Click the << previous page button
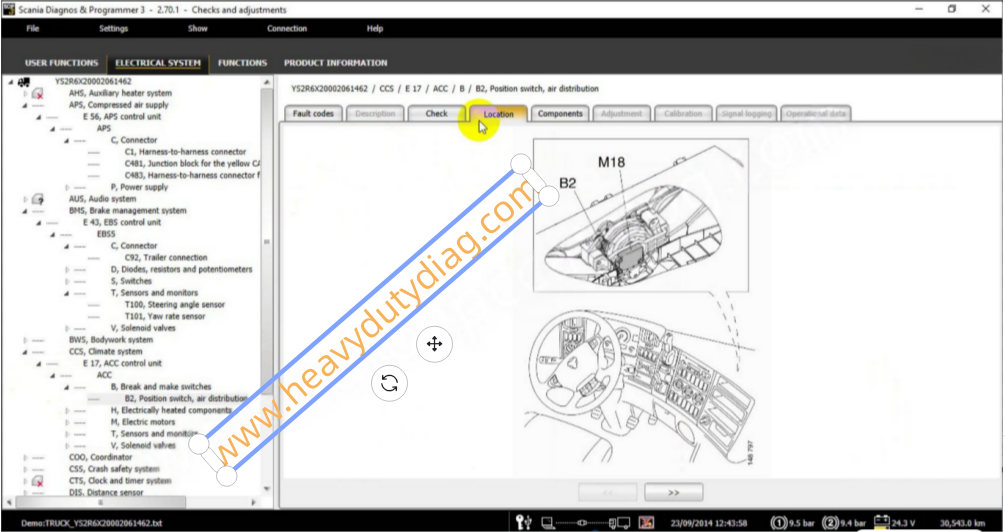This screenshot has width=1005, height=532. click(608, 492)
